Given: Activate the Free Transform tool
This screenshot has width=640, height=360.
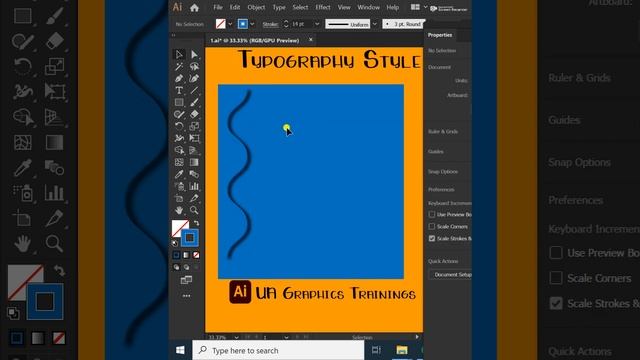Looking at the screenshot, I should 194,138.
